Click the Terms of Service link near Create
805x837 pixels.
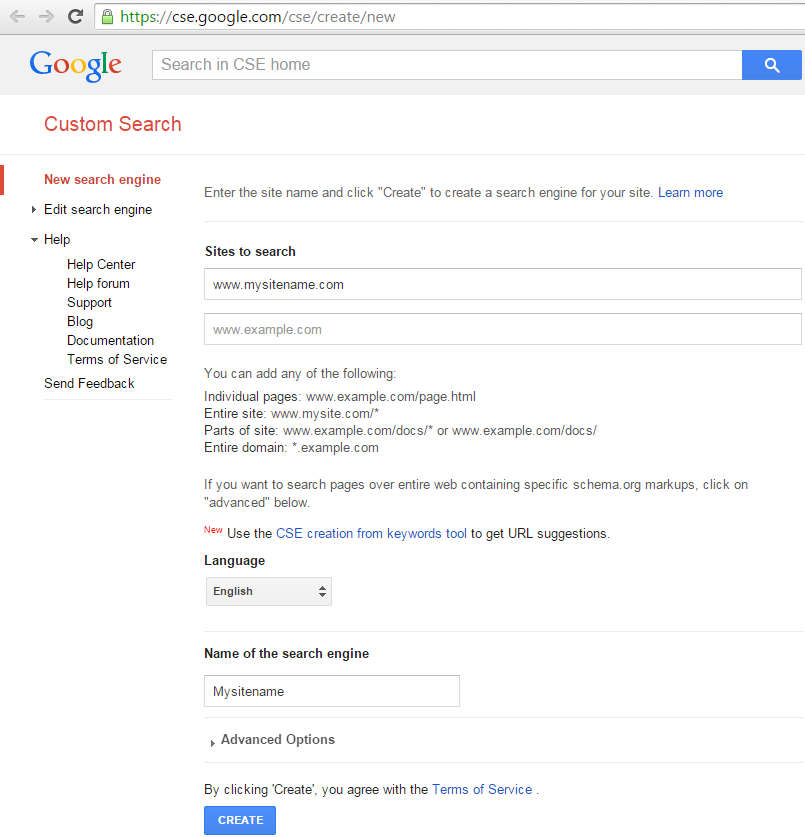(482, 789)
